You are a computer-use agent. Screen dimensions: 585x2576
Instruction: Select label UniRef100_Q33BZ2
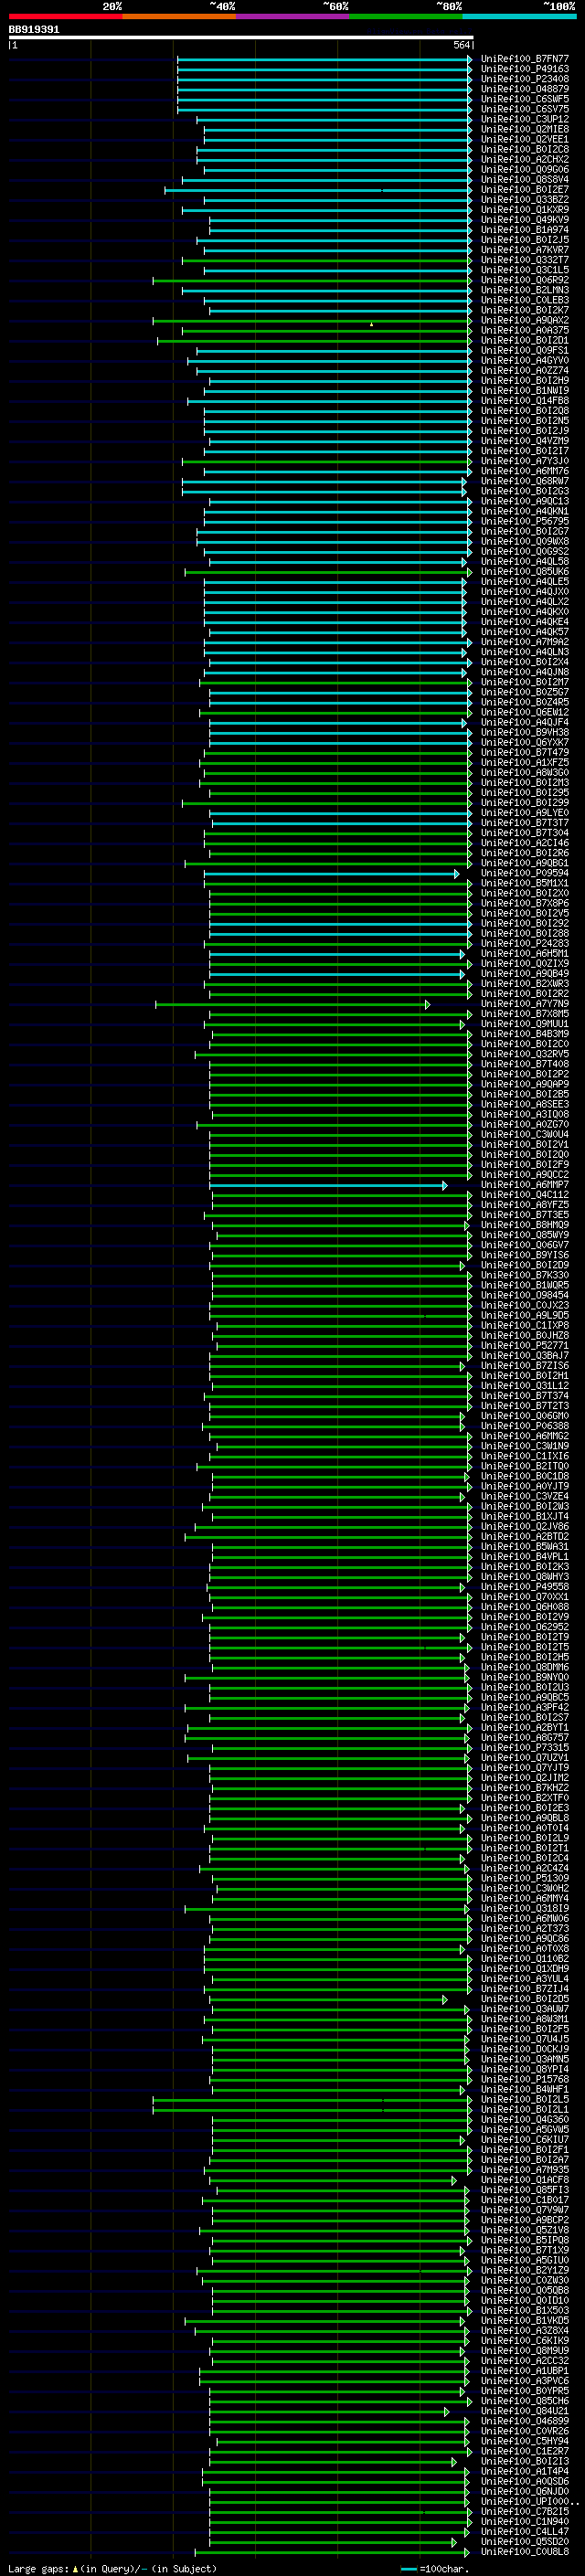[525, 200]
